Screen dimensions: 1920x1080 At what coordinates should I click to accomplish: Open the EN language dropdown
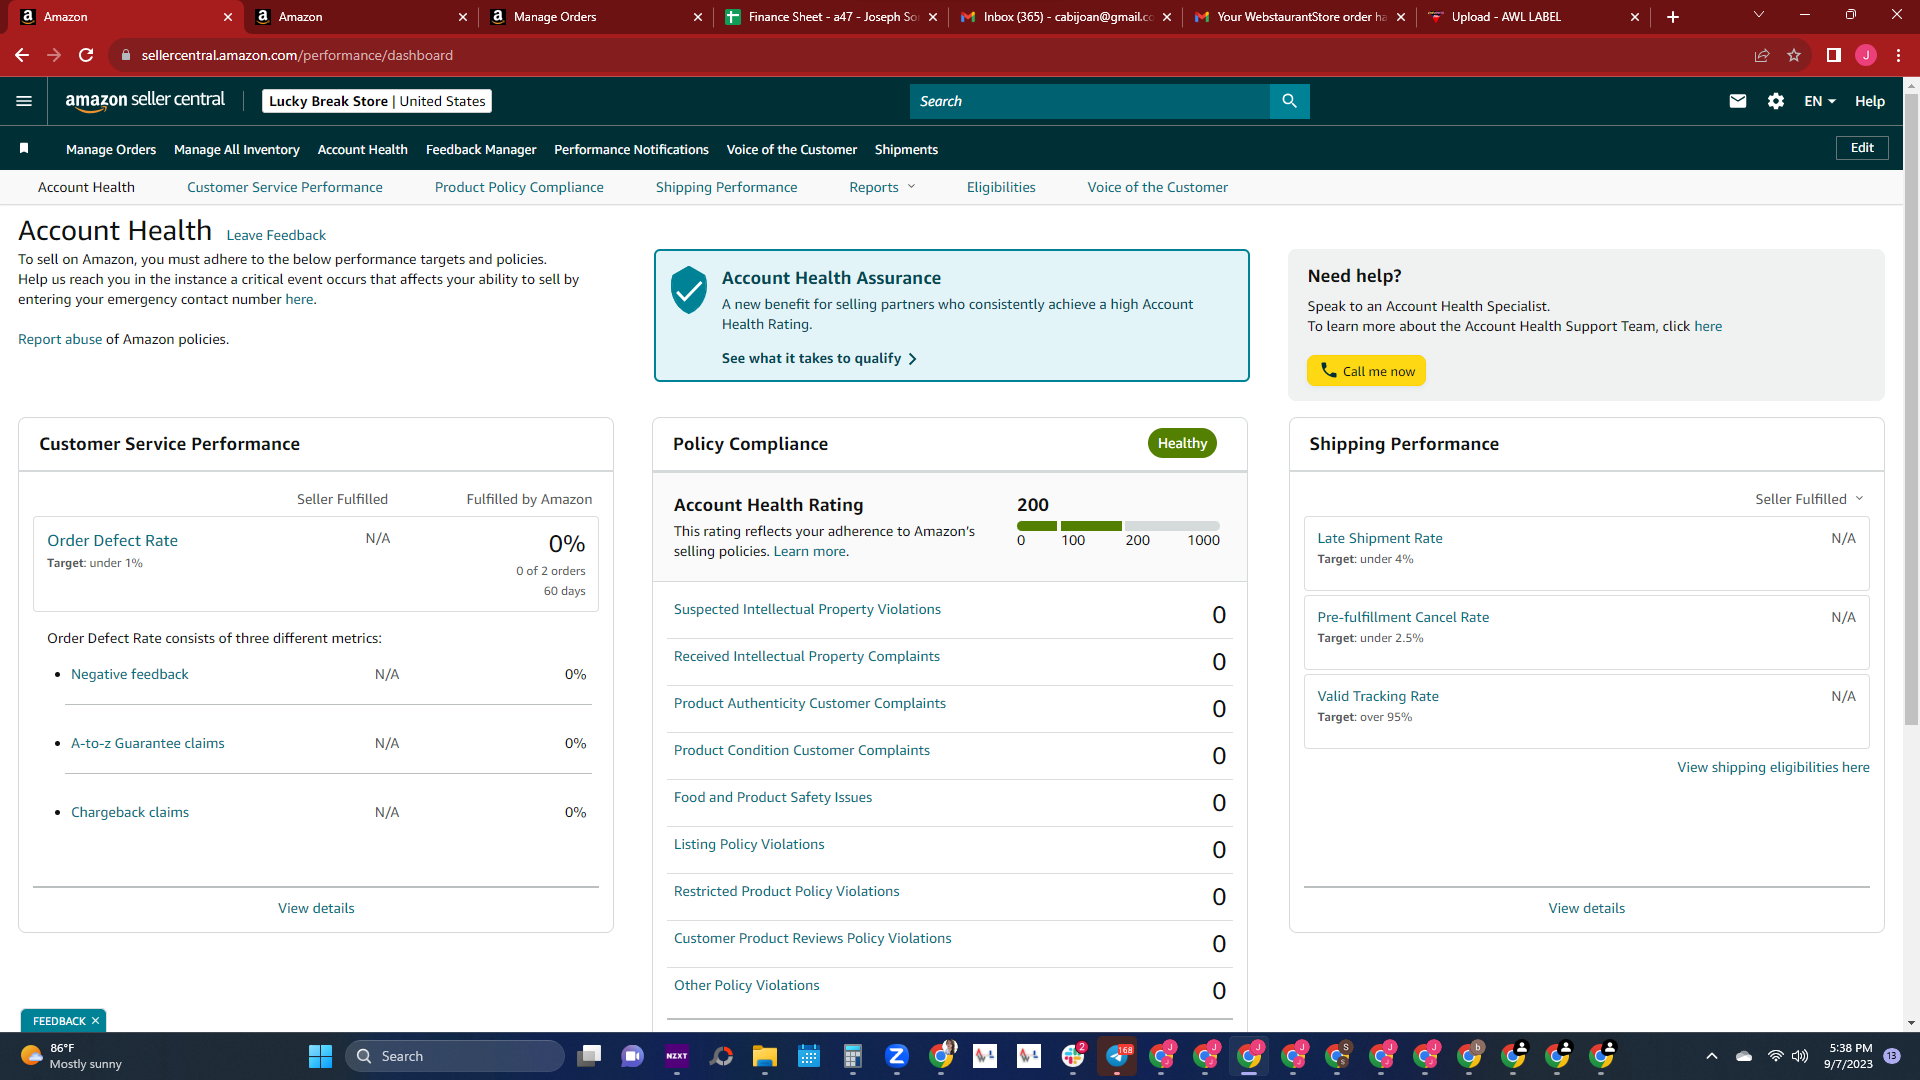pos(1819,101)
